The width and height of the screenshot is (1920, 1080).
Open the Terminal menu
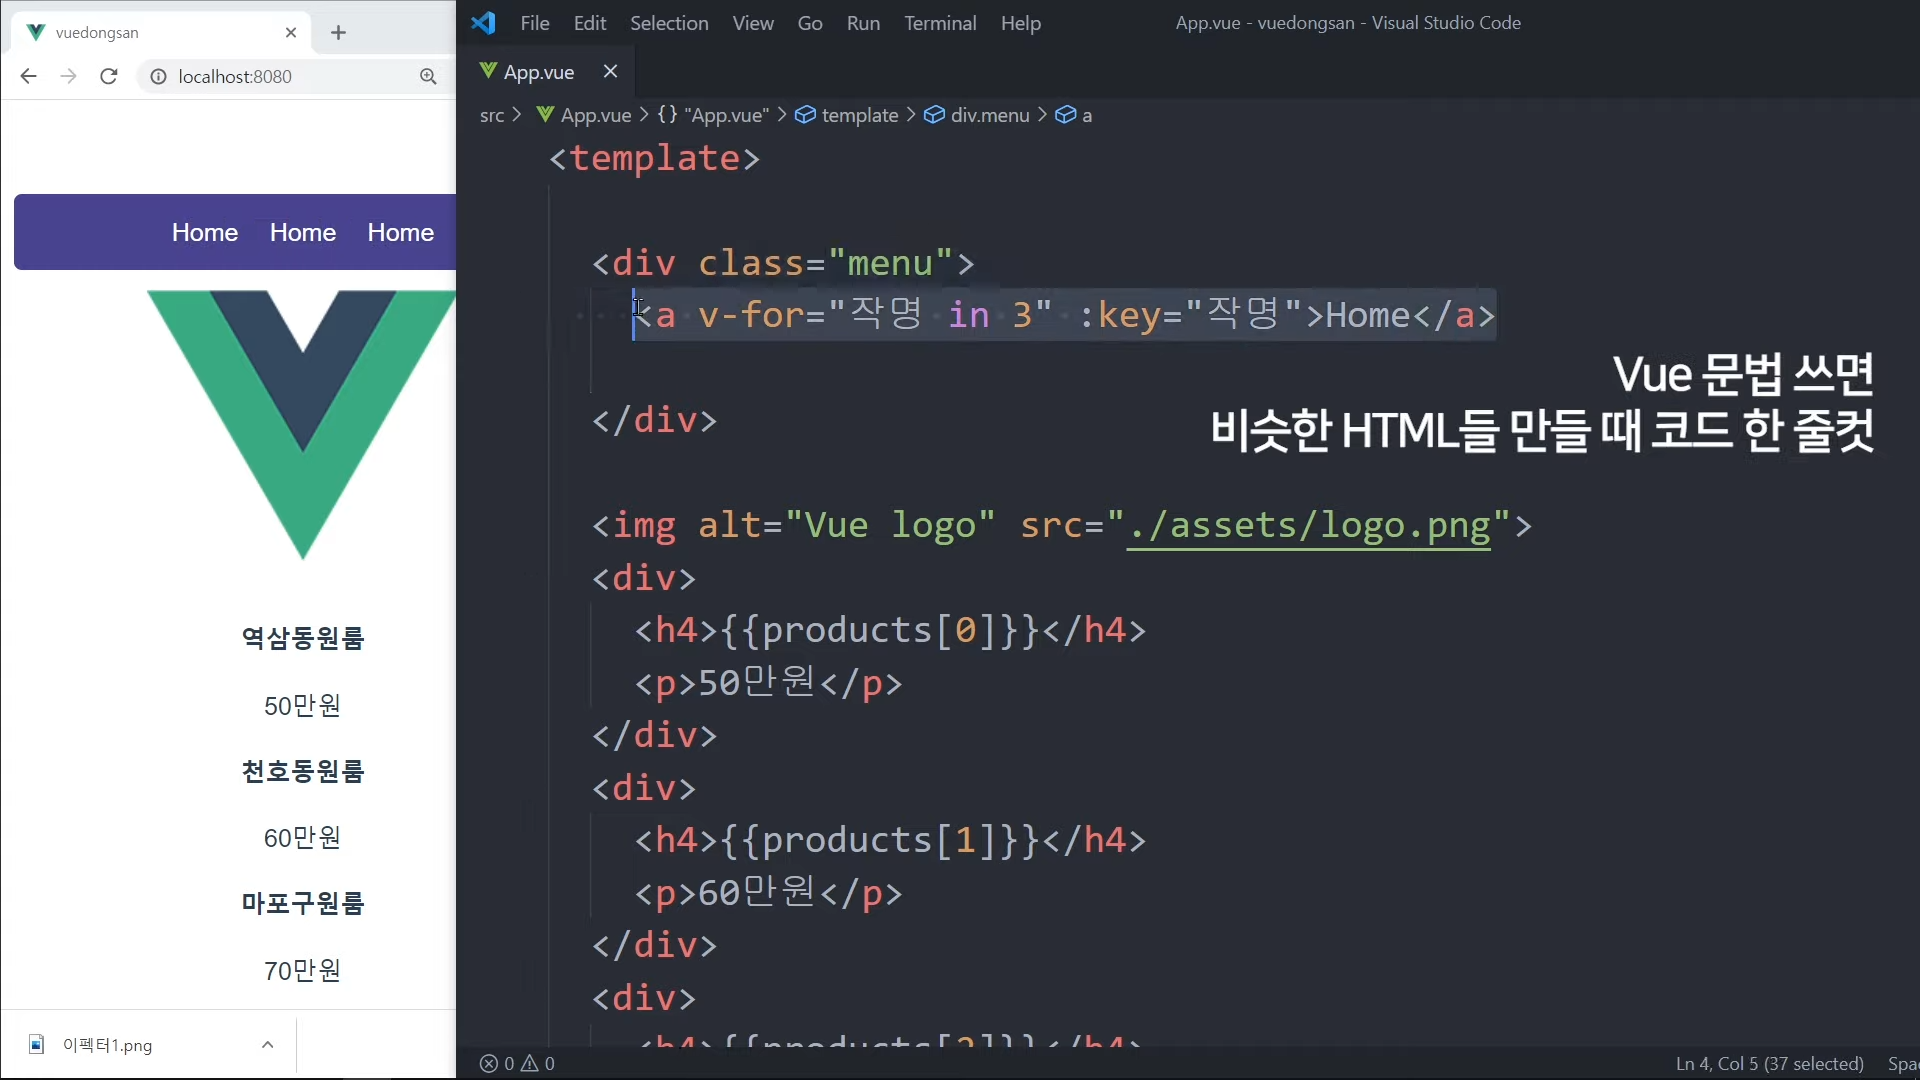click(x=939, y=23)
